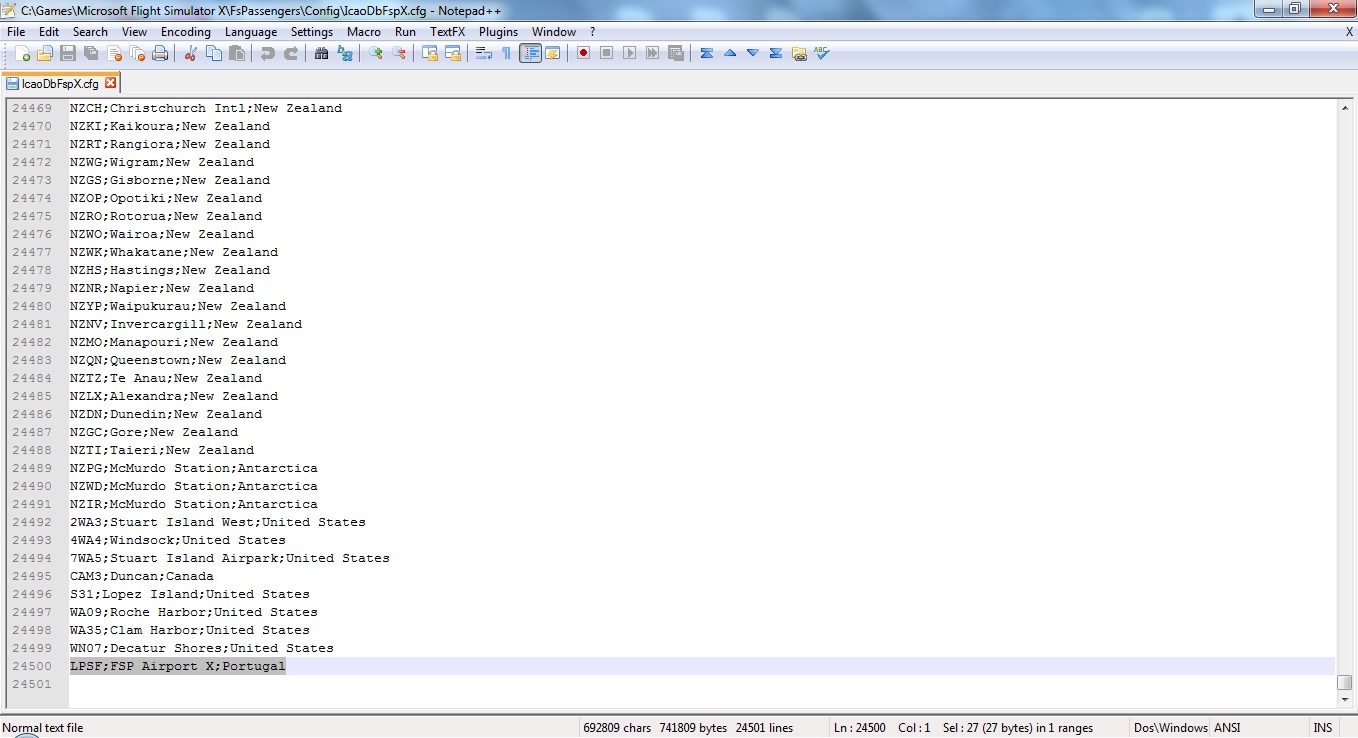Expand the Macro menu

point(363,32)
